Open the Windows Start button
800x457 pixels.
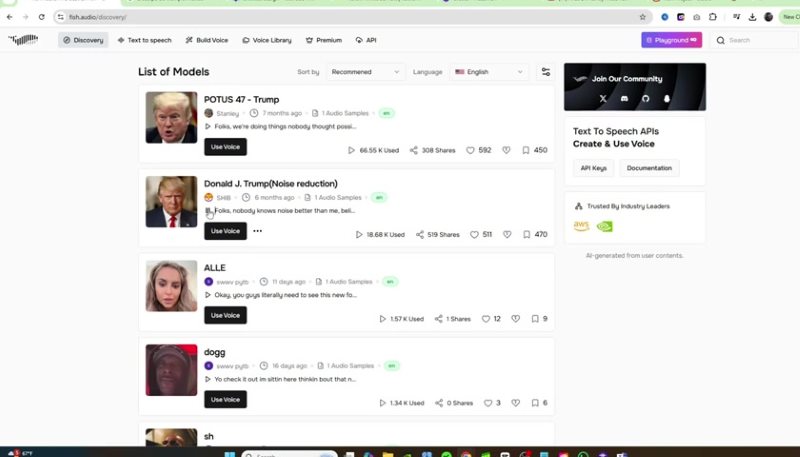click(x=230, y=454)
